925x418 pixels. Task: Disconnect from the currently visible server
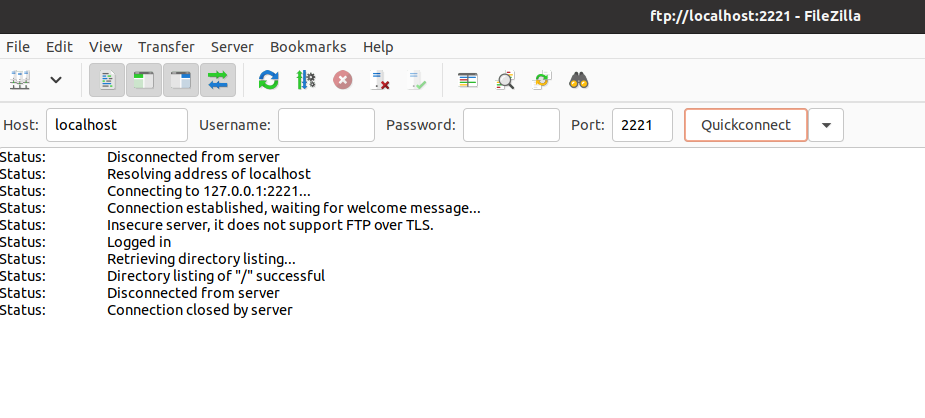(380, 80)
